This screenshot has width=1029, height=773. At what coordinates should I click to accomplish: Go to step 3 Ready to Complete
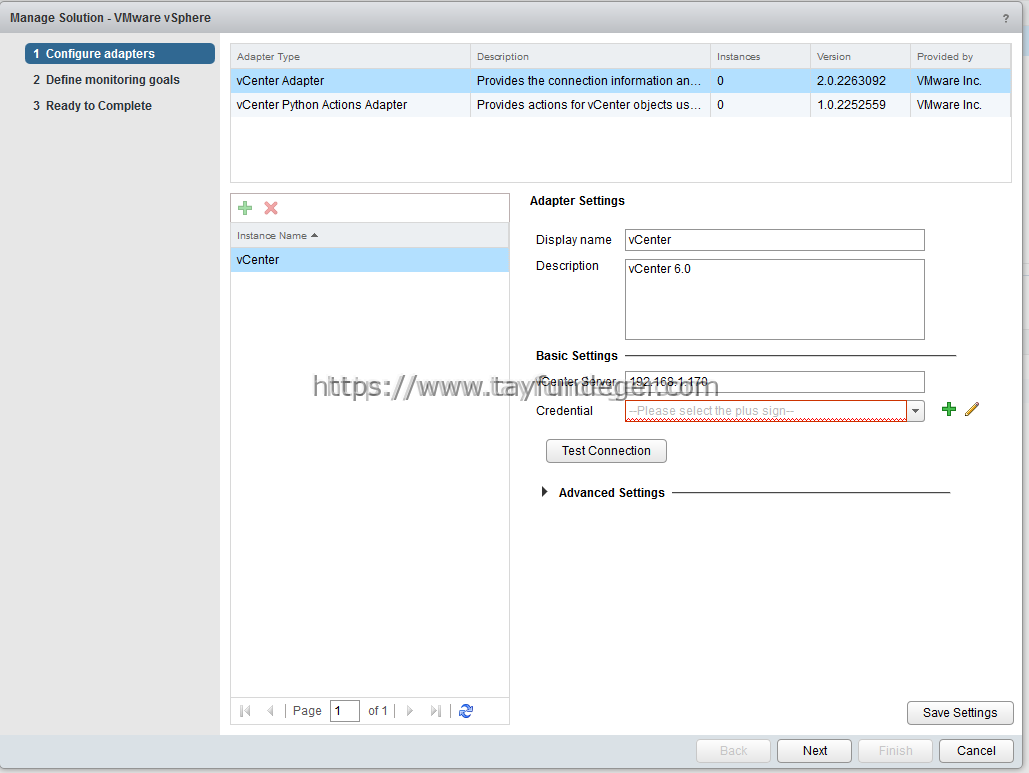[x=93, y=106]
